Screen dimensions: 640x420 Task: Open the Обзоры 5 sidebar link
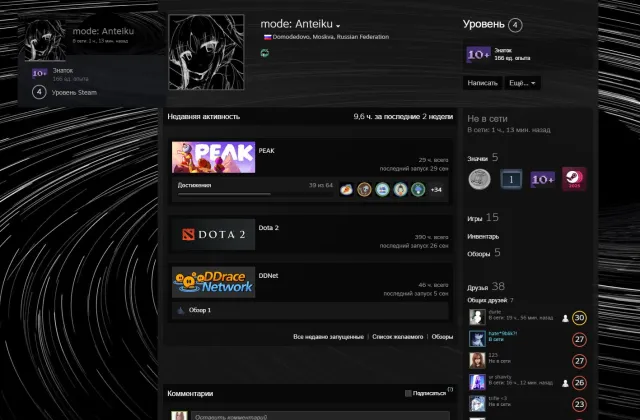(484, 253)
